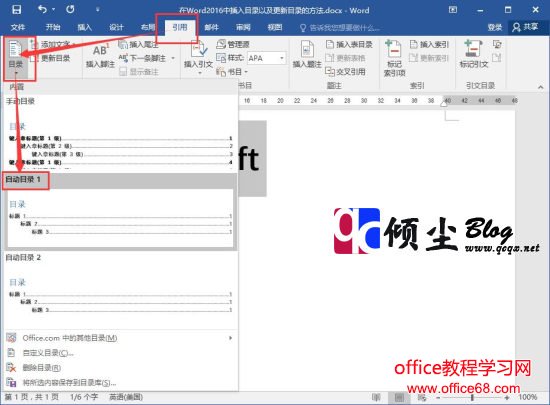
Task: Click 更新表格 (Update Table) in captions group
Action: pos(346,58)
